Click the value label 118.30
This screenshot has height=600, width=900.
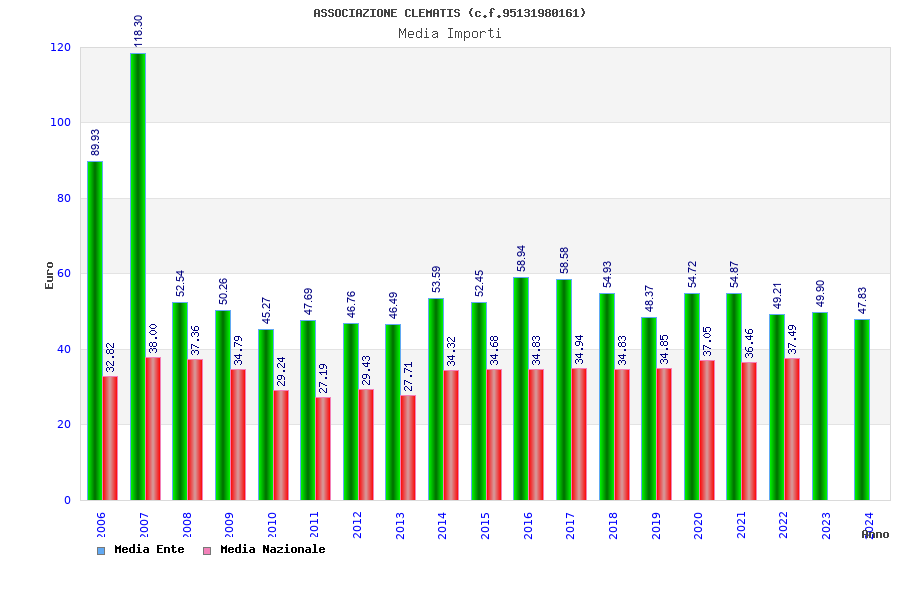click(138, 31)
